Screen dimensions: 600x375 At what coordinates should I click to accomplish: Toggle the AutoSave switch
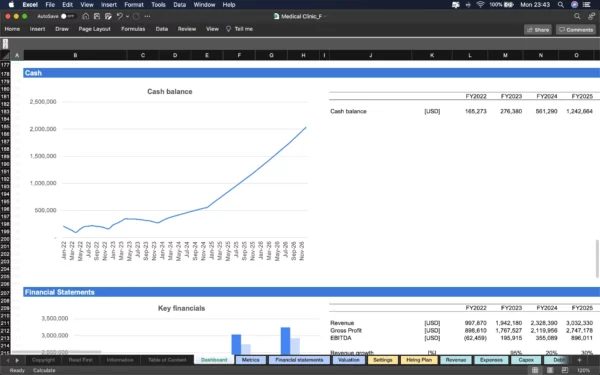click(x=68, y=16)
